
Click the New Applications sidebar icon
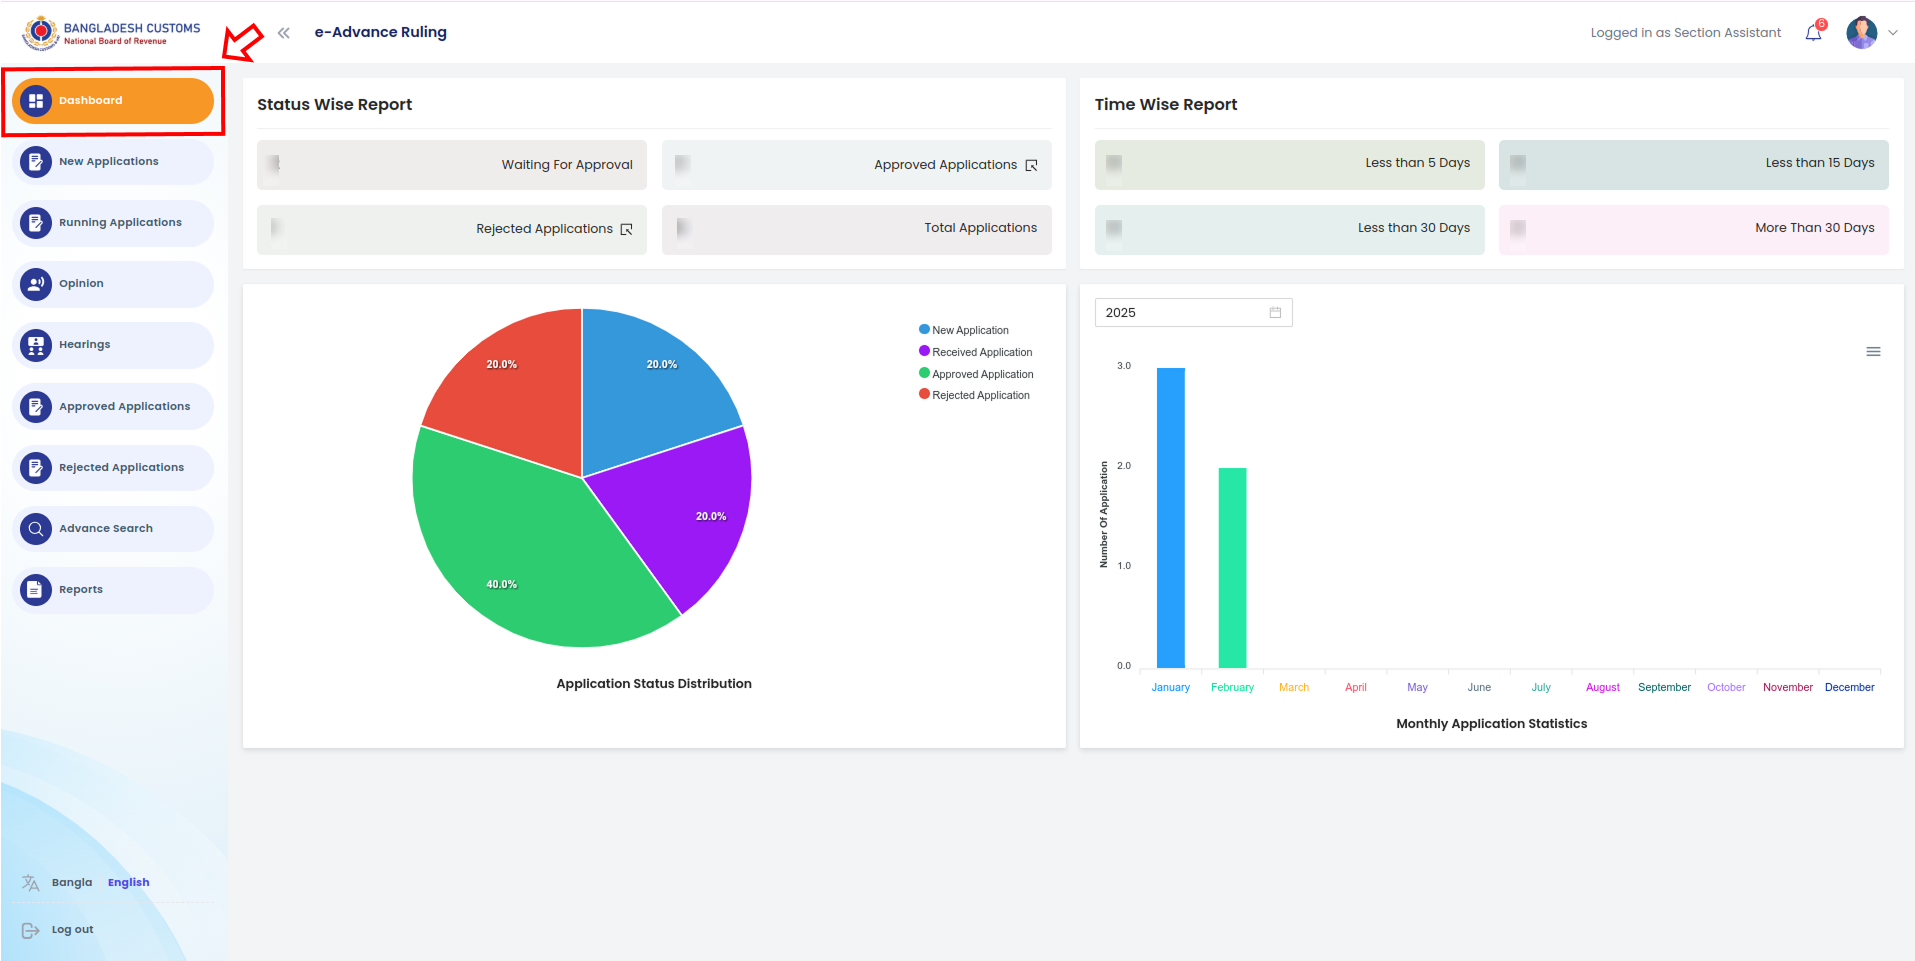[x=36, y=162]
